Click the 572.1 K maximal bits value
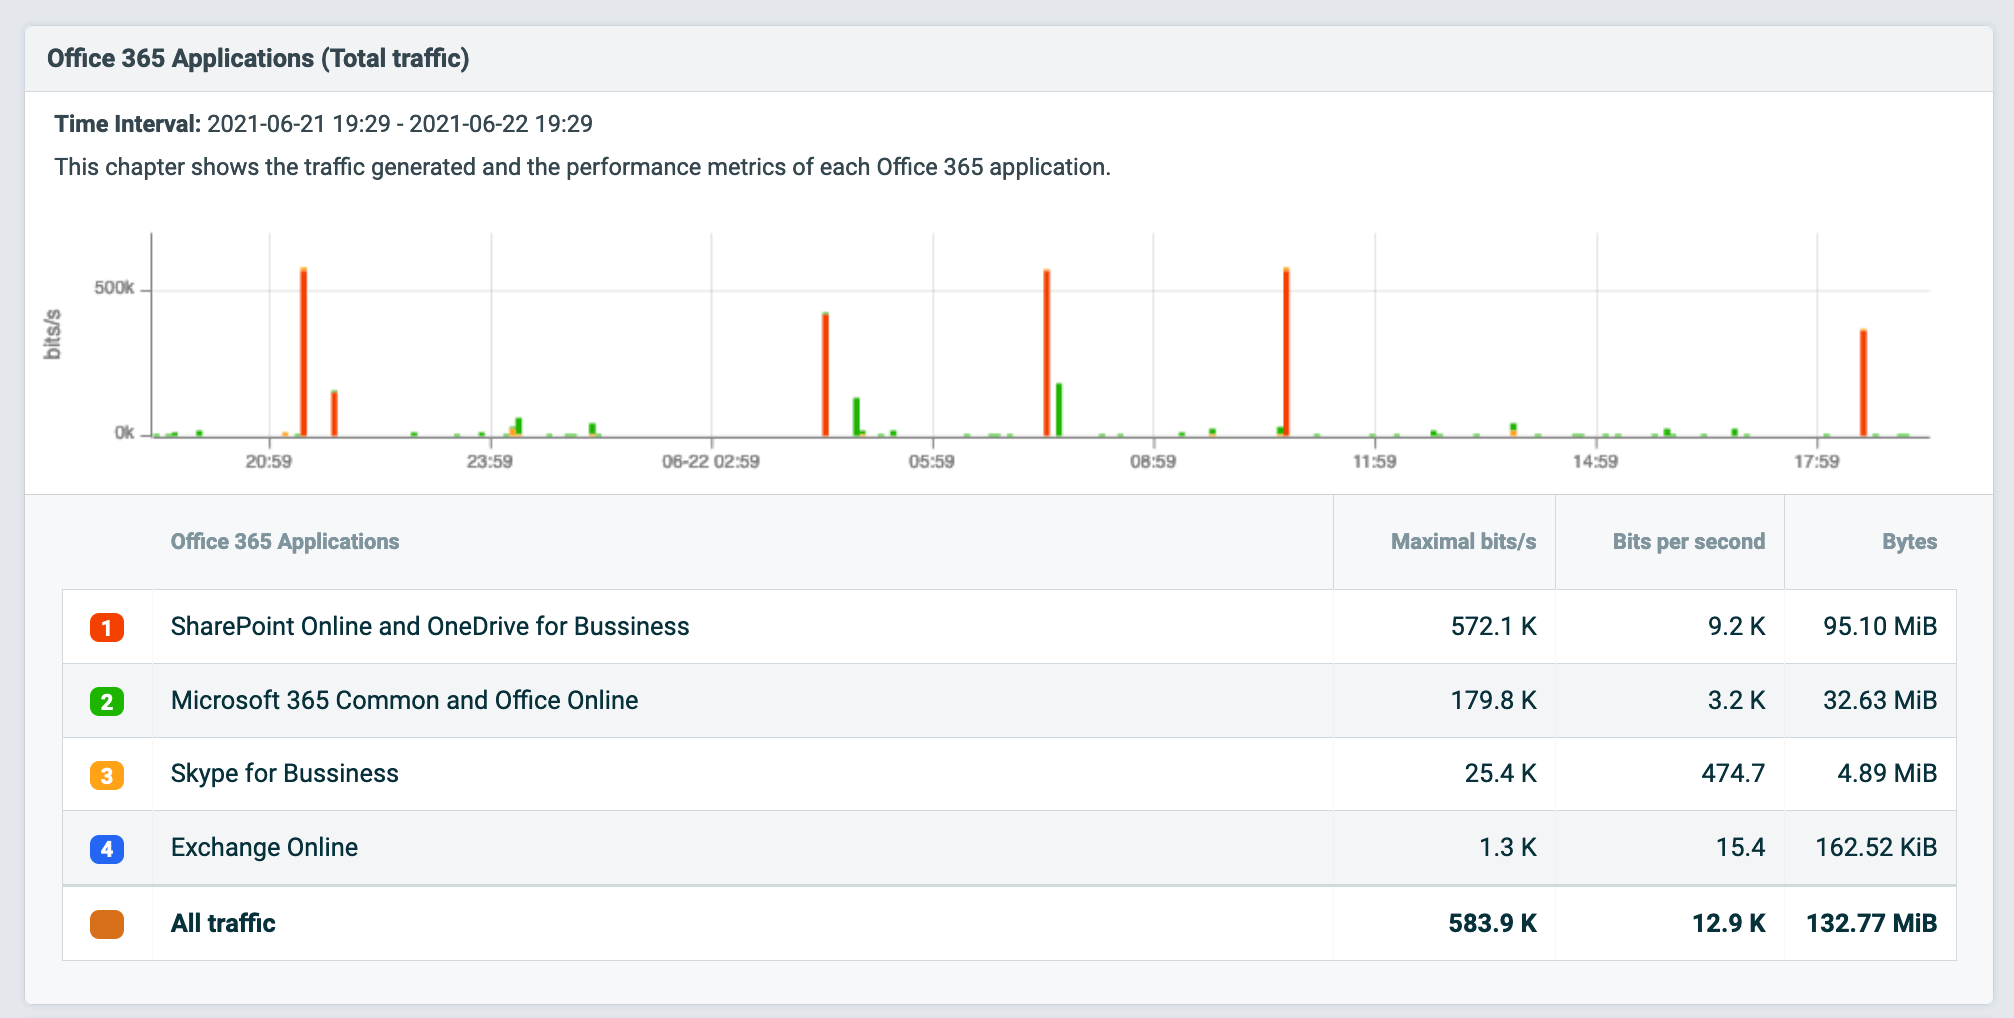Image resolution: width=2014 pixels, height=1018 pixels. click(1492, 627)
